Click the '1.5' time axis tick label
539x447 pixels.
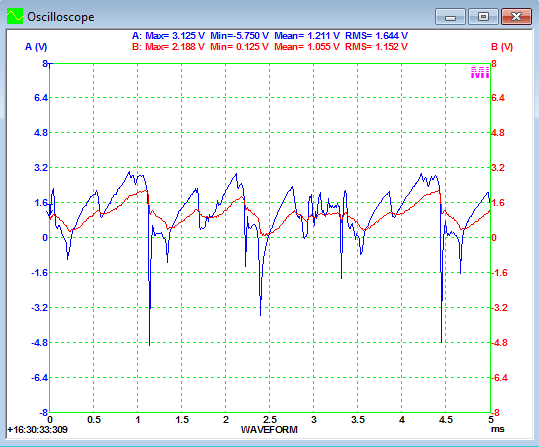coord(182,420)
